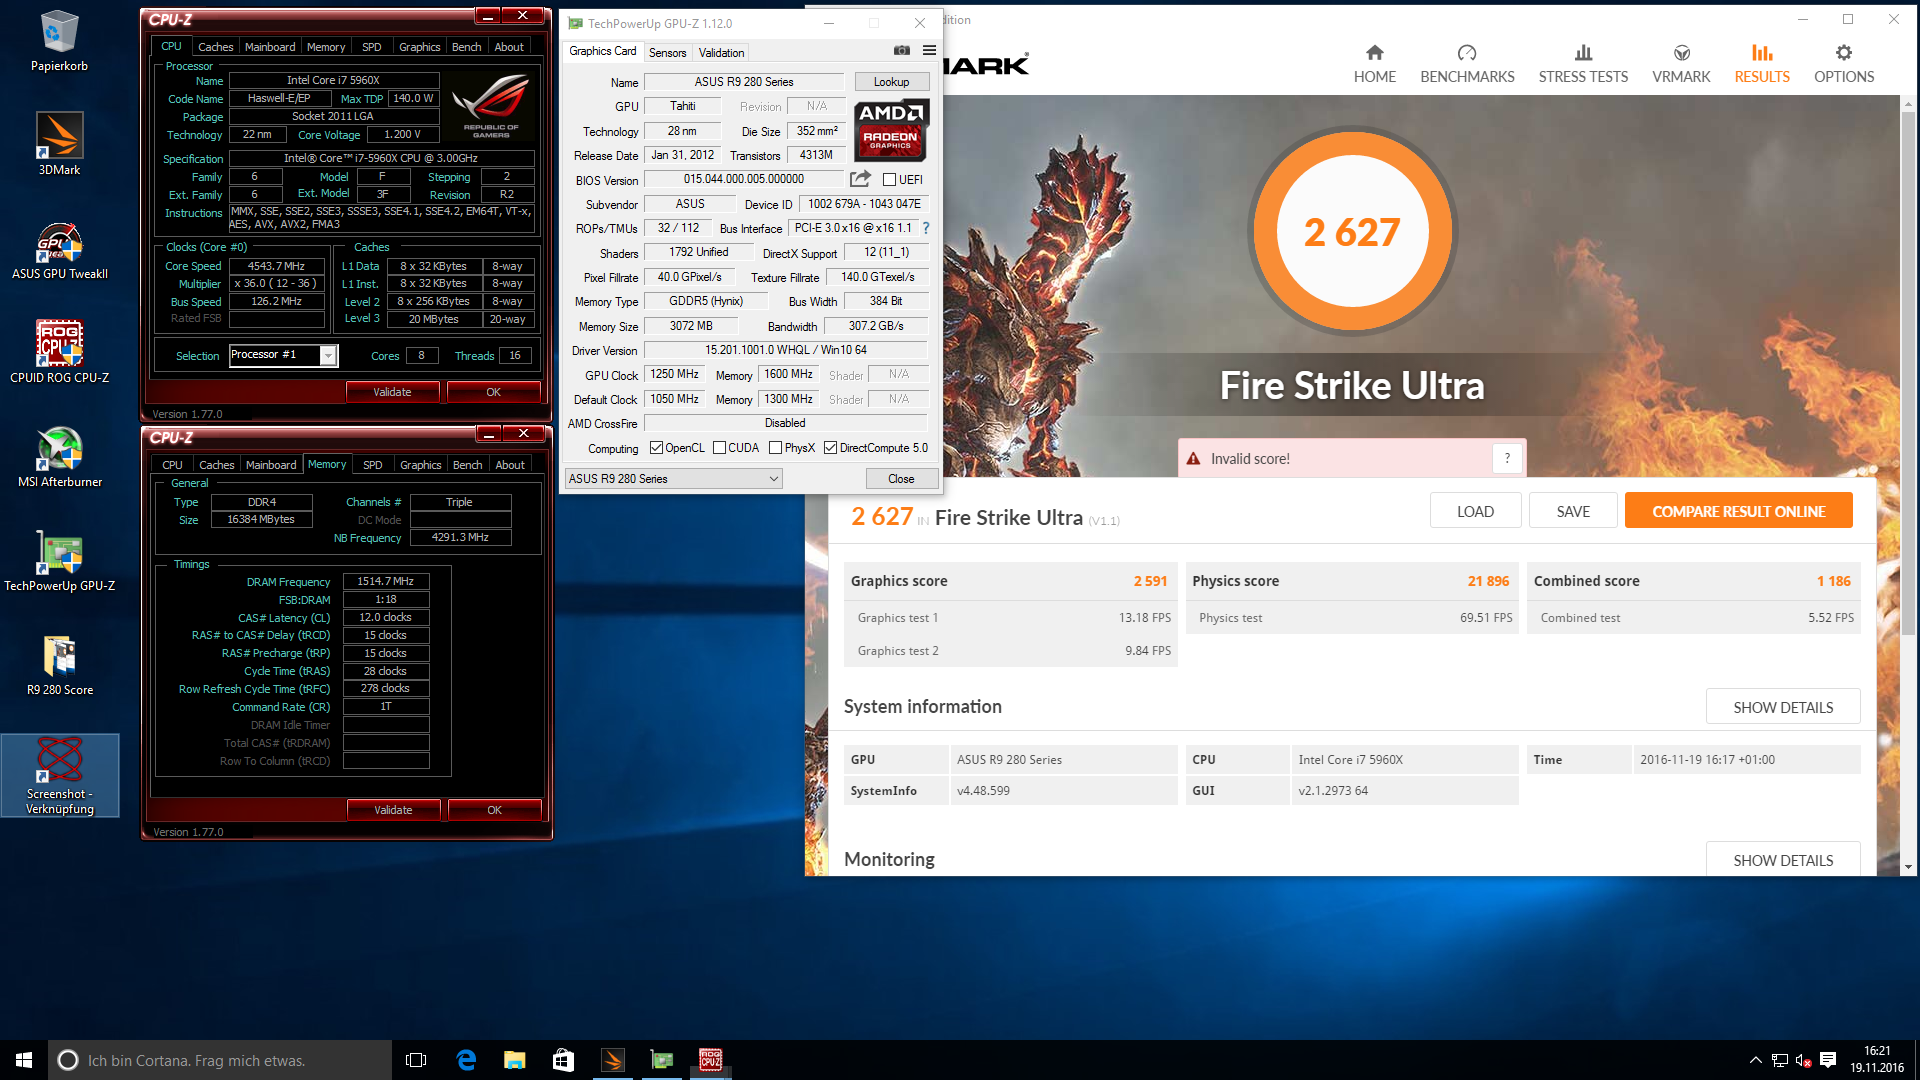Image resolution: width=1920 pixels, height=1080 pixels.
Task: Open Papierkorb recycle bin desktop icon
Action: click(x=59, y=41)
